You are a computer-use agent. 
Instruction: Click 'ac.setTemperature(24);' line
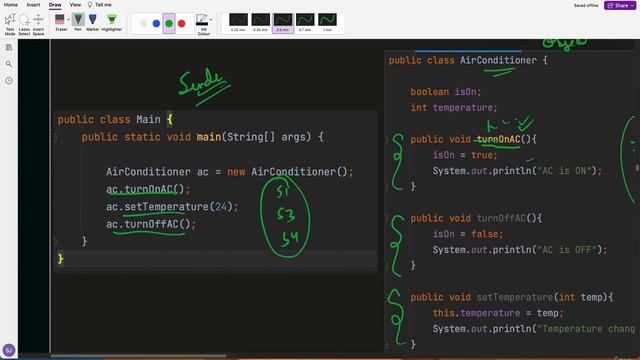172,207
